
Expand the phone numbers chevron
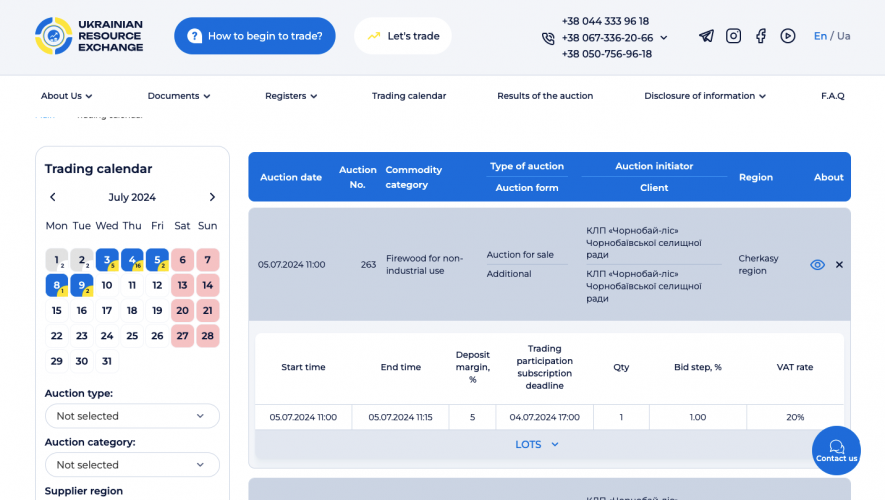pyautogui.click(x=664, y=38)
